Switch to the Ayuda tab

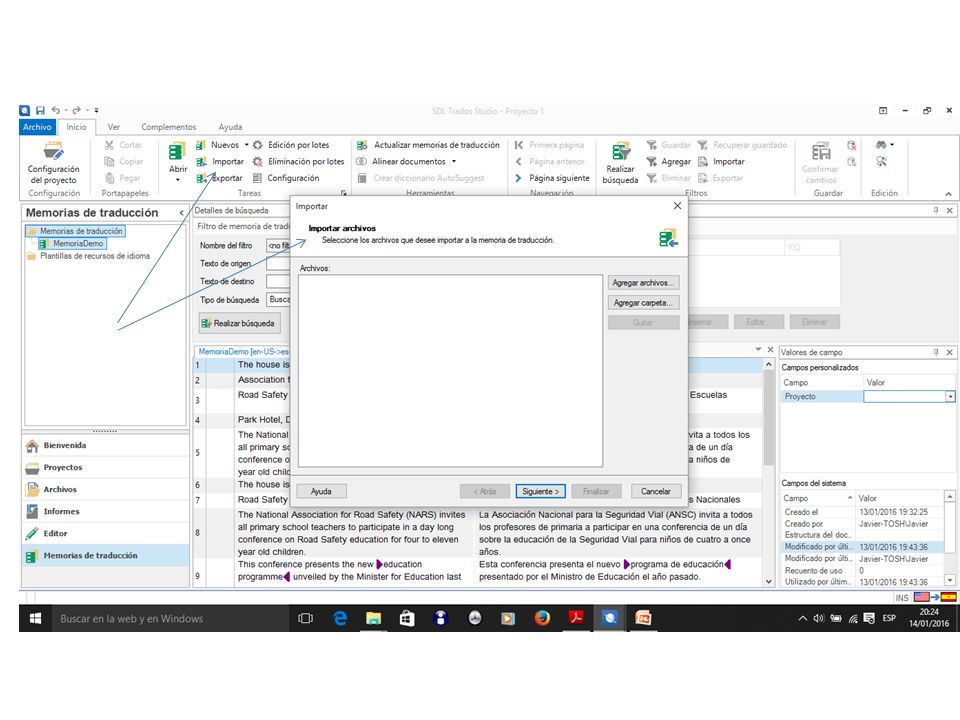pyautogui.click(x=230, y=127)
